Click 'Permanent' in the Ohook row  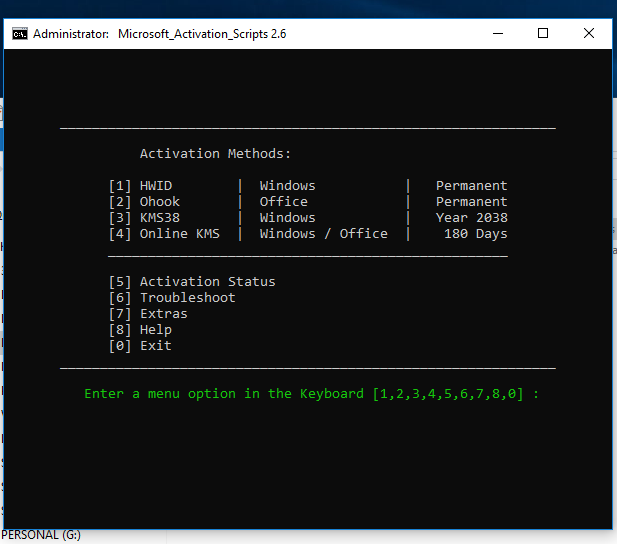471,202
